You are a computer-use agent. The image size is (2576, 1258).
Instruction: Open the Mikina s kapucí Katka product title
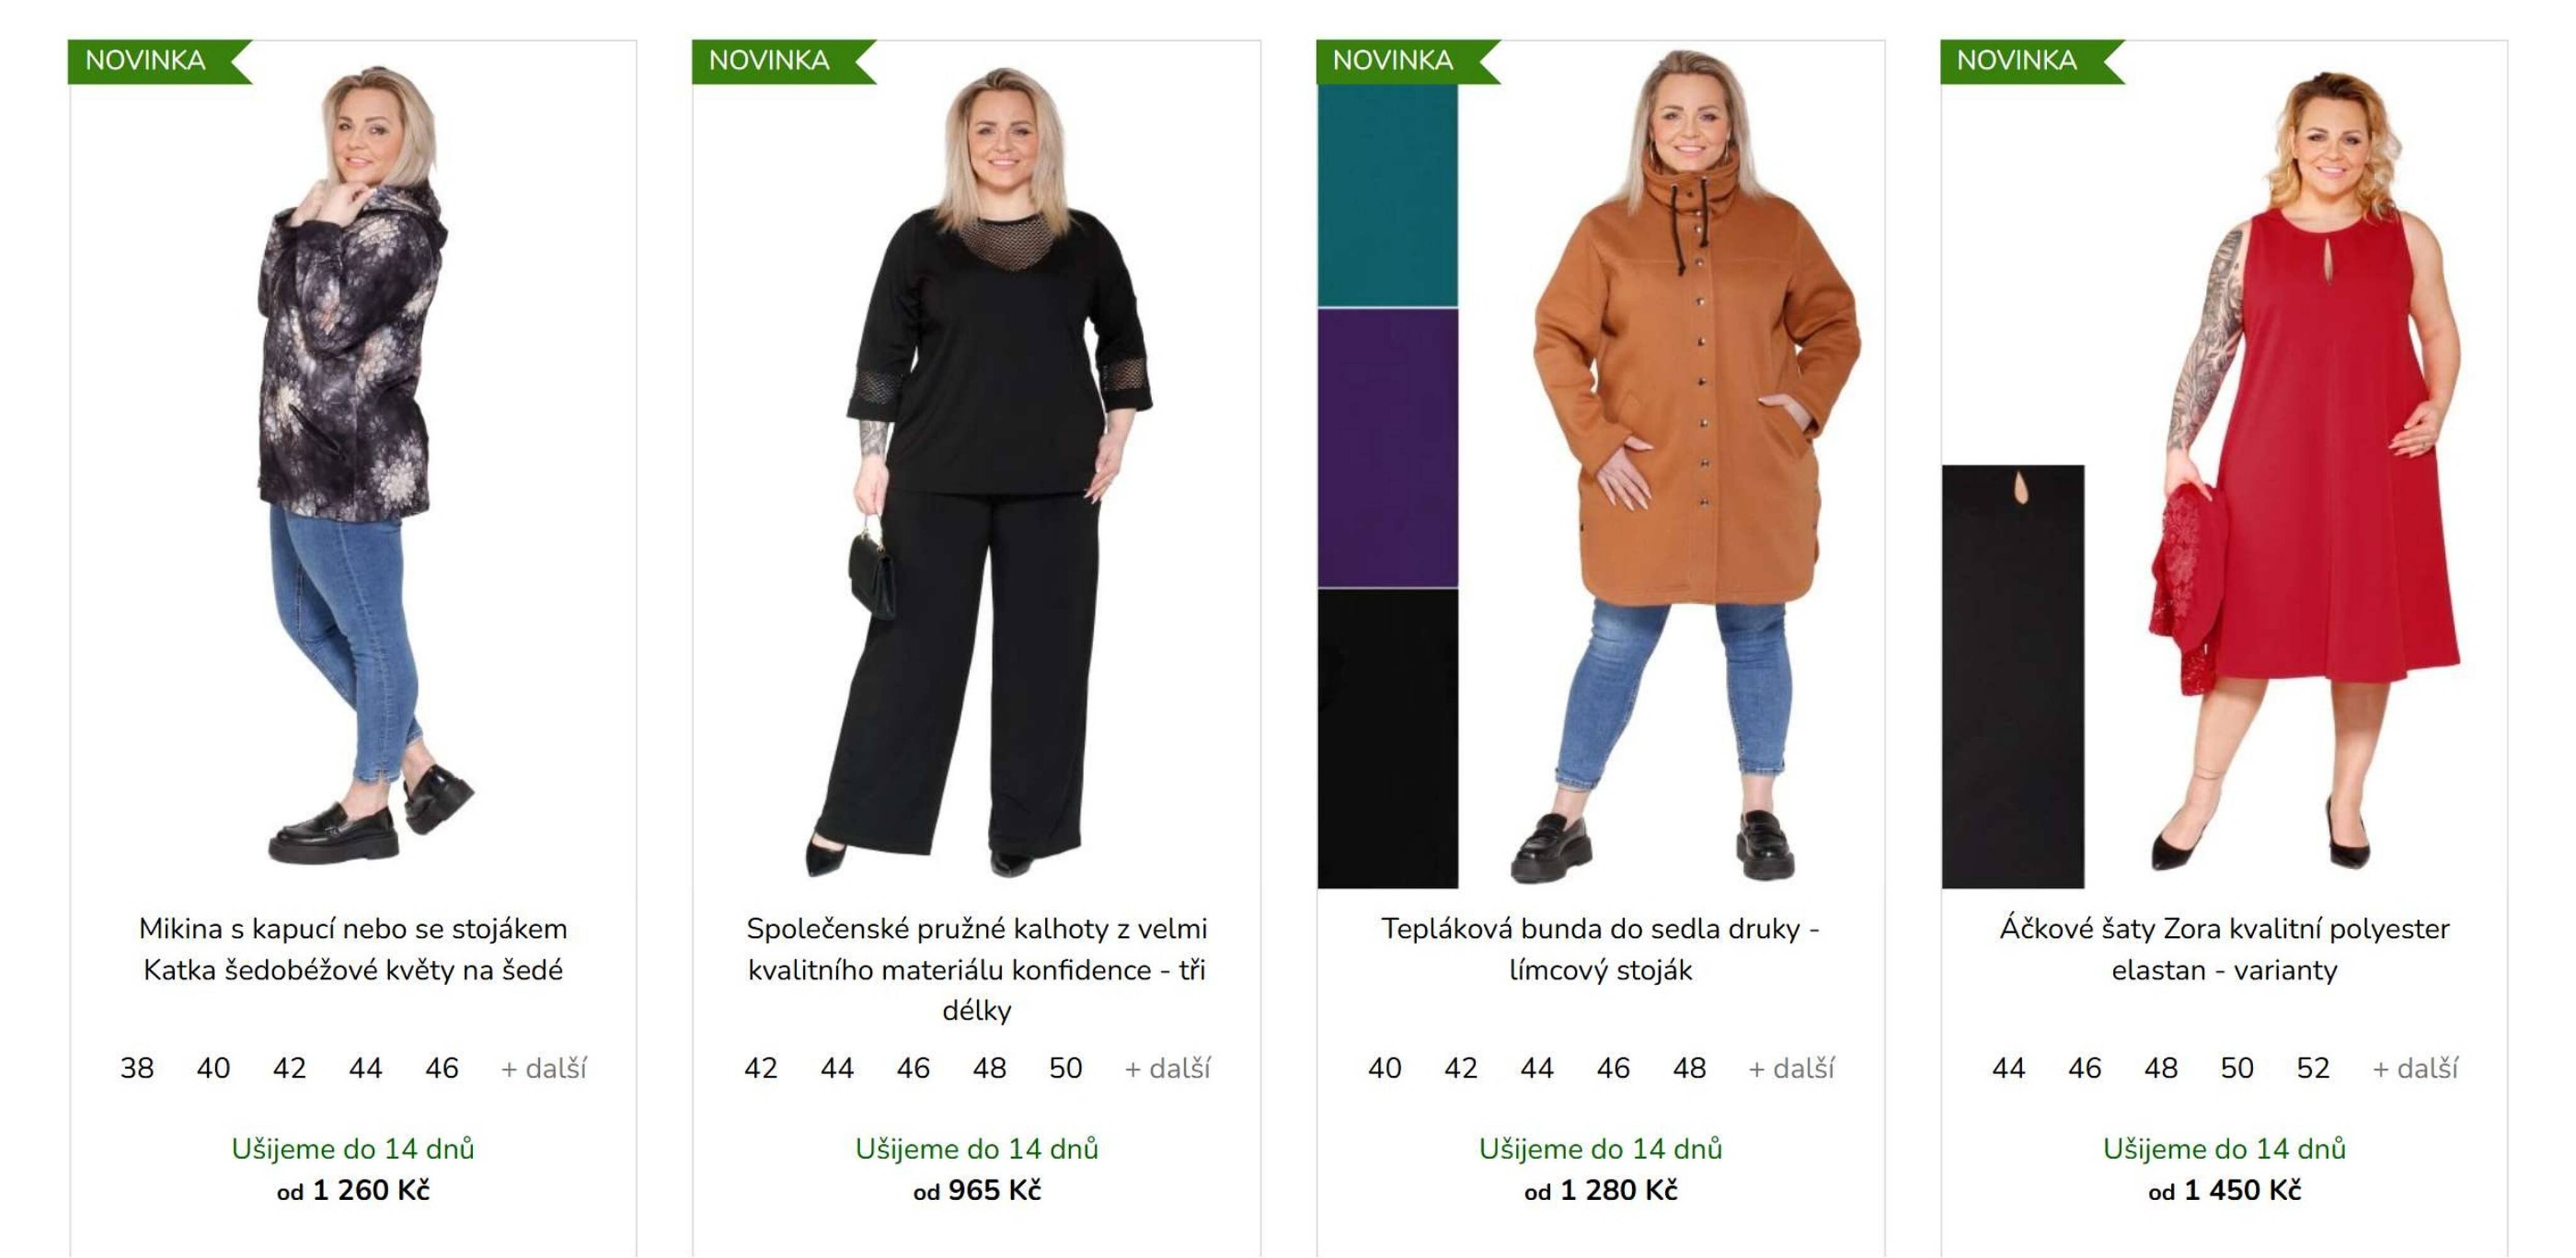pos(353,949)
